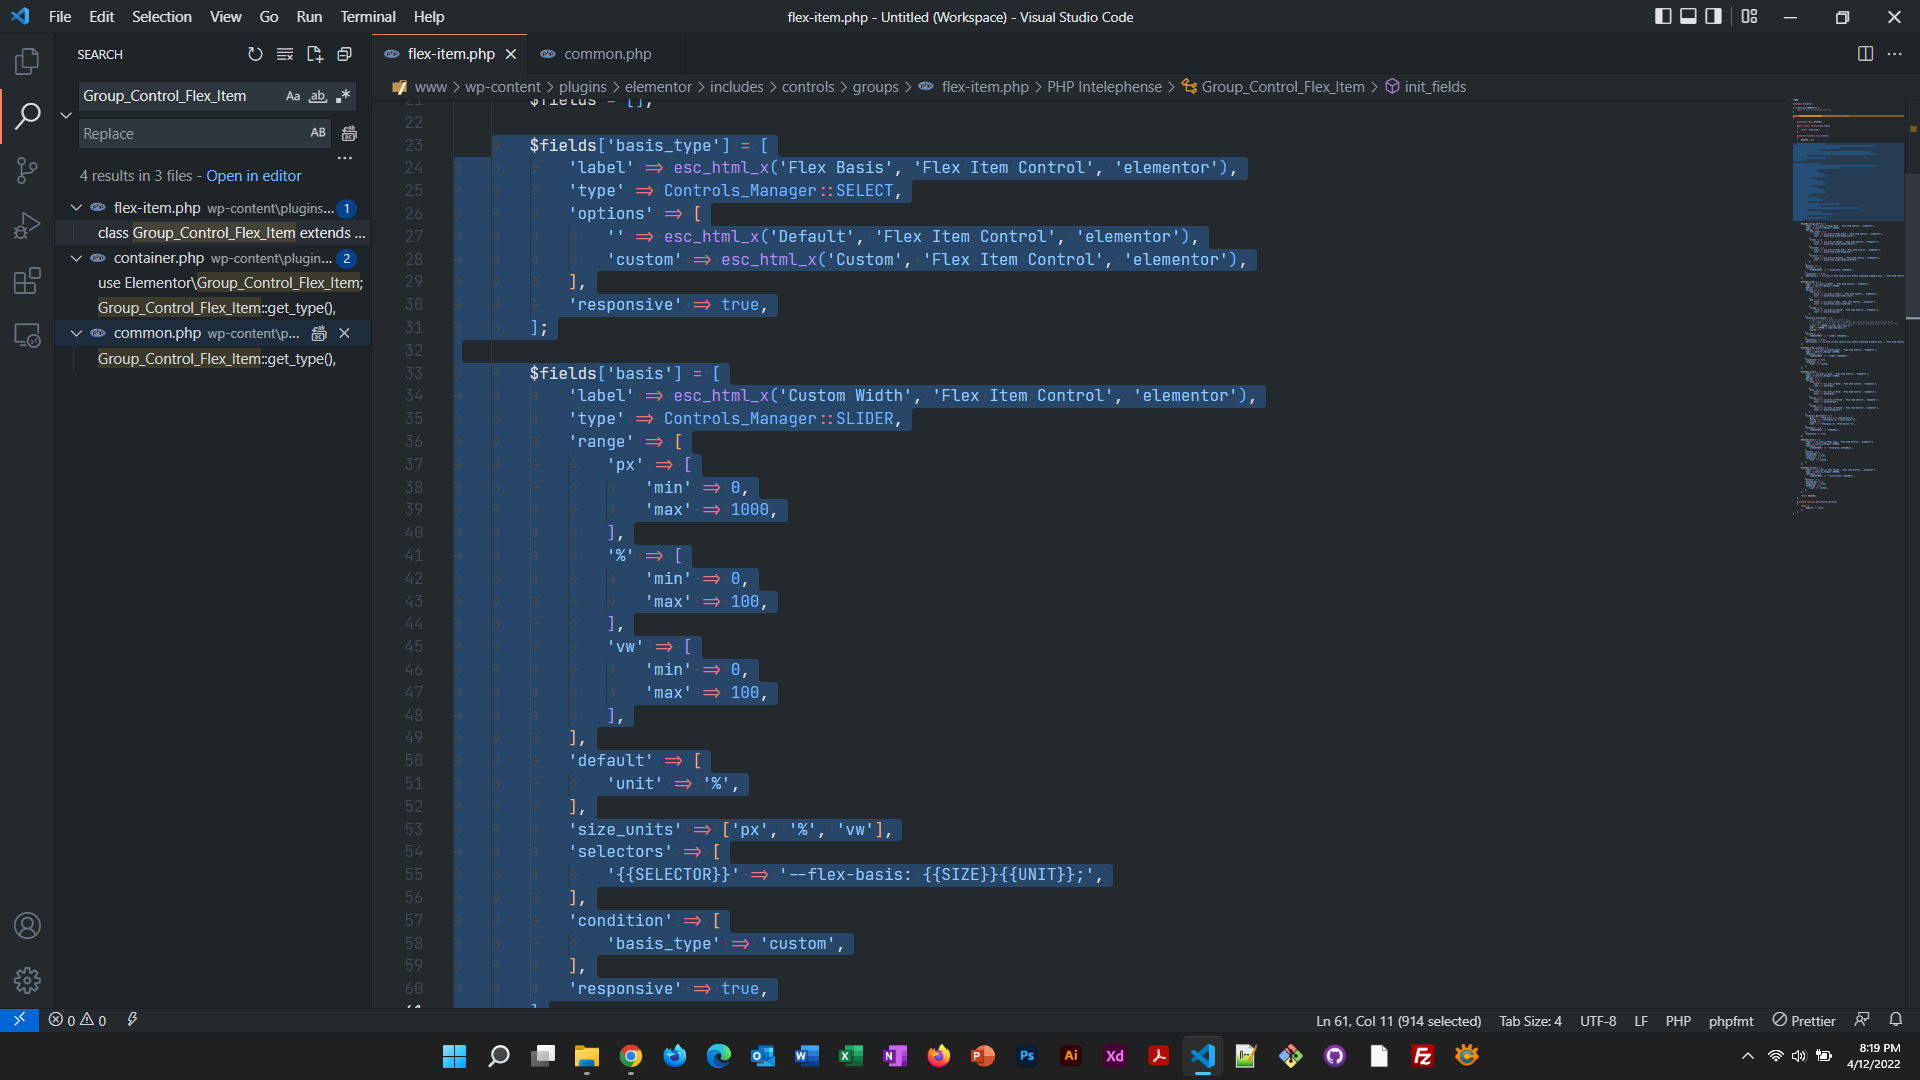Customize editor layout icon

click(x=1749, y=17)
